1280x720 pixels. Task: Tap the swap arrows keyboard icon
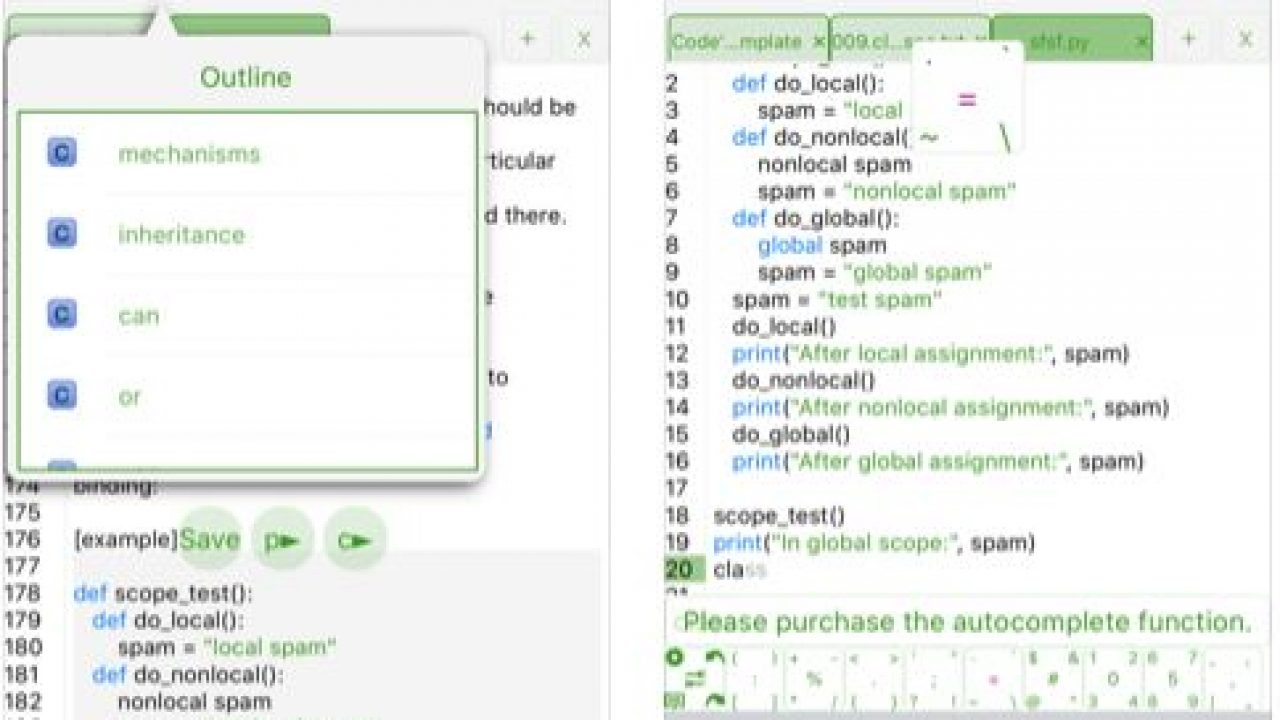[696, 679]
